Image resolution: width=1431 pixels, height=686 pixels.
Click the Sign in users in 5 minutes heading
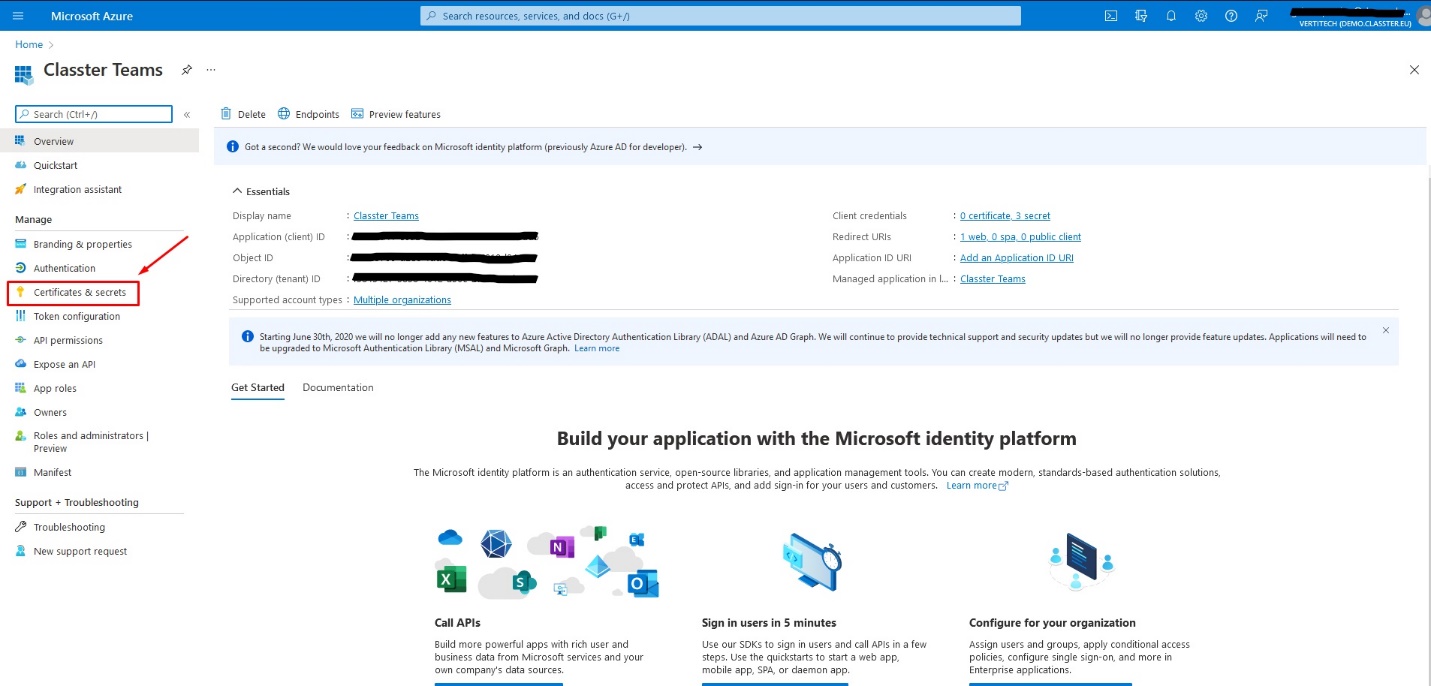[769, 623]
